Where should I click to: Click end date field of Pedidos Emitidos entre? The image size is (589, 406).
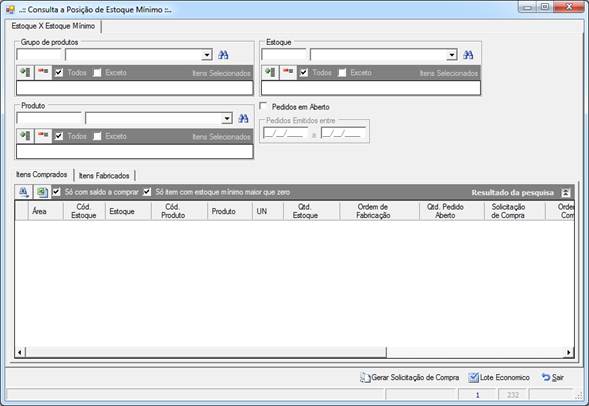(x=344, y=133)
